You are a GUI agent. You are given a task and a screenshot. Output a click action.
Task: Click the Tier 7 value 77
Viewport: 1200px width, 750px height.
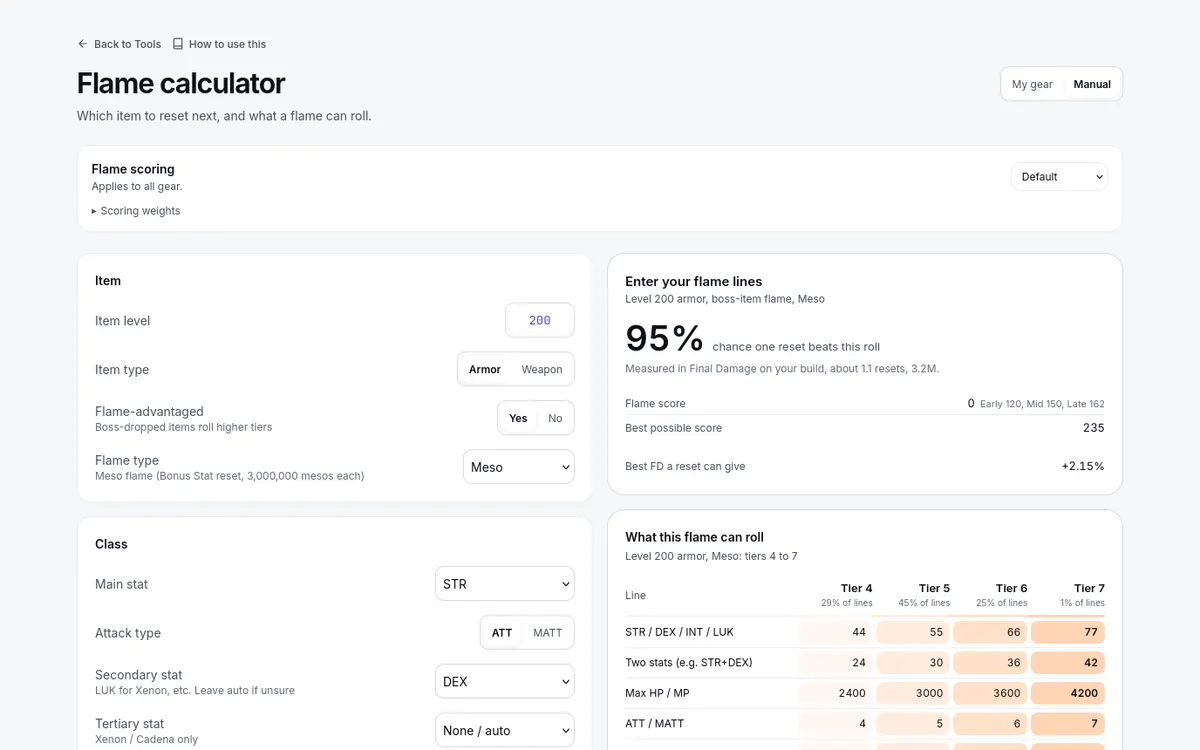pyautogui.click(x=1068, y=632)
